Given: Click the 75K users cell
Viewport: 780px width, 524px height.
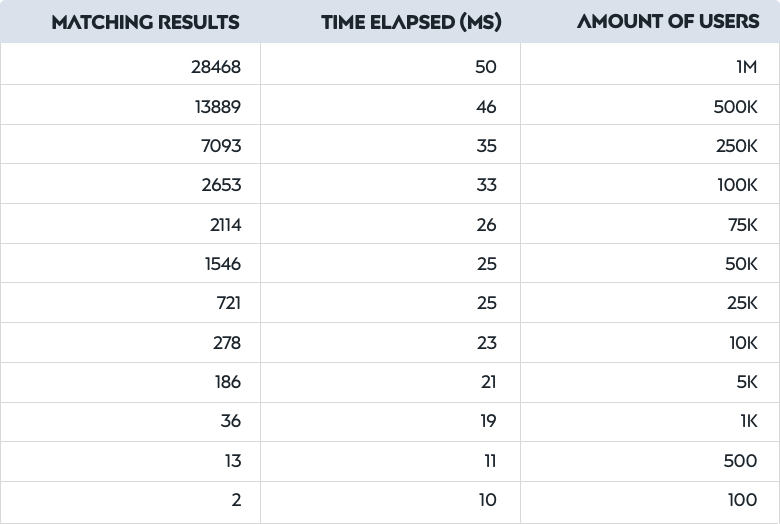Looking at the screenshot, I should (650, 223).
